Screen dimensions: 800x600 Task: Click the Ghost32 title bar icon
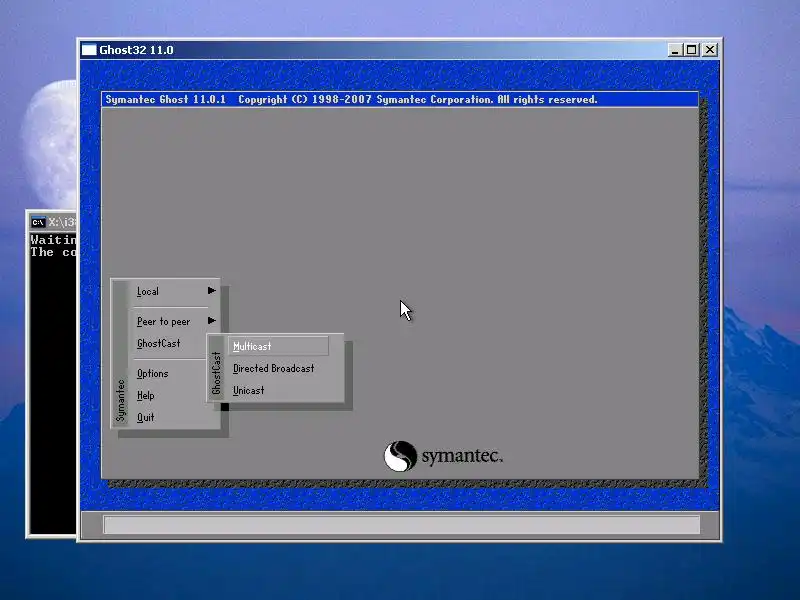[89, 50]
